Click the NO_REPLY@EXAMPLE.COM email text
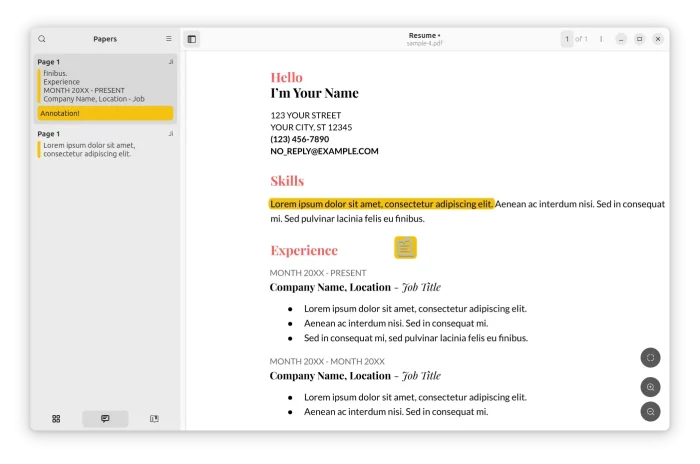 (324, 151)
